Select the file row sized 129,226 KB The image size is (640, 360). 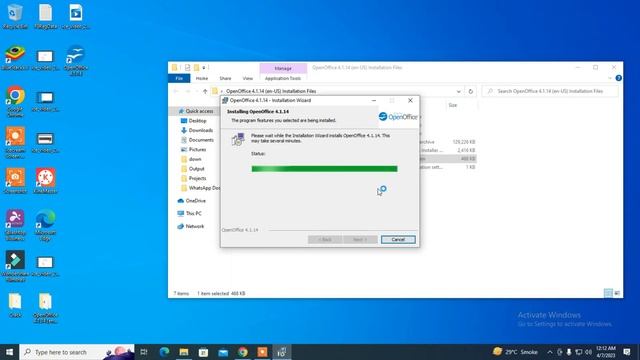tap(448, 142)
